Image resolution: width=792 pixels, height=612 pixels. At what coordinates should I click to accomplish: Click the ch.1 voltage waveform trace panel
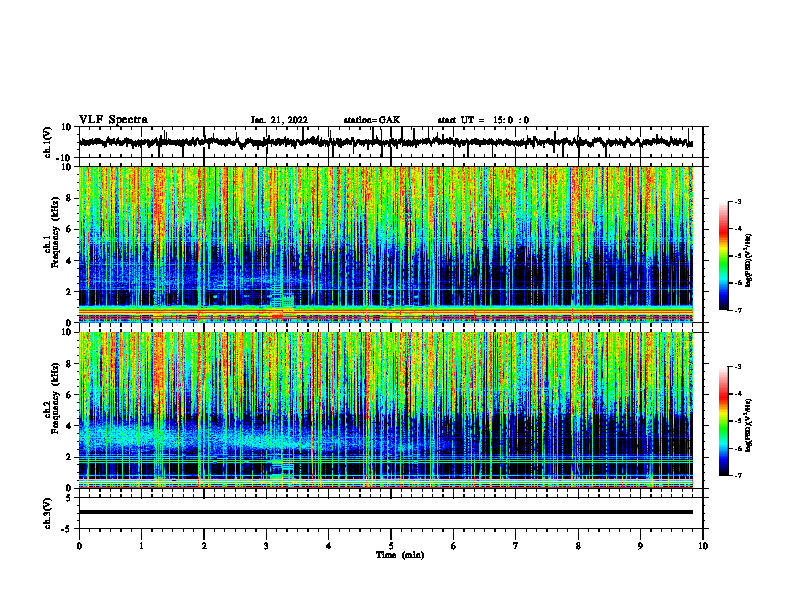[385, 142]
